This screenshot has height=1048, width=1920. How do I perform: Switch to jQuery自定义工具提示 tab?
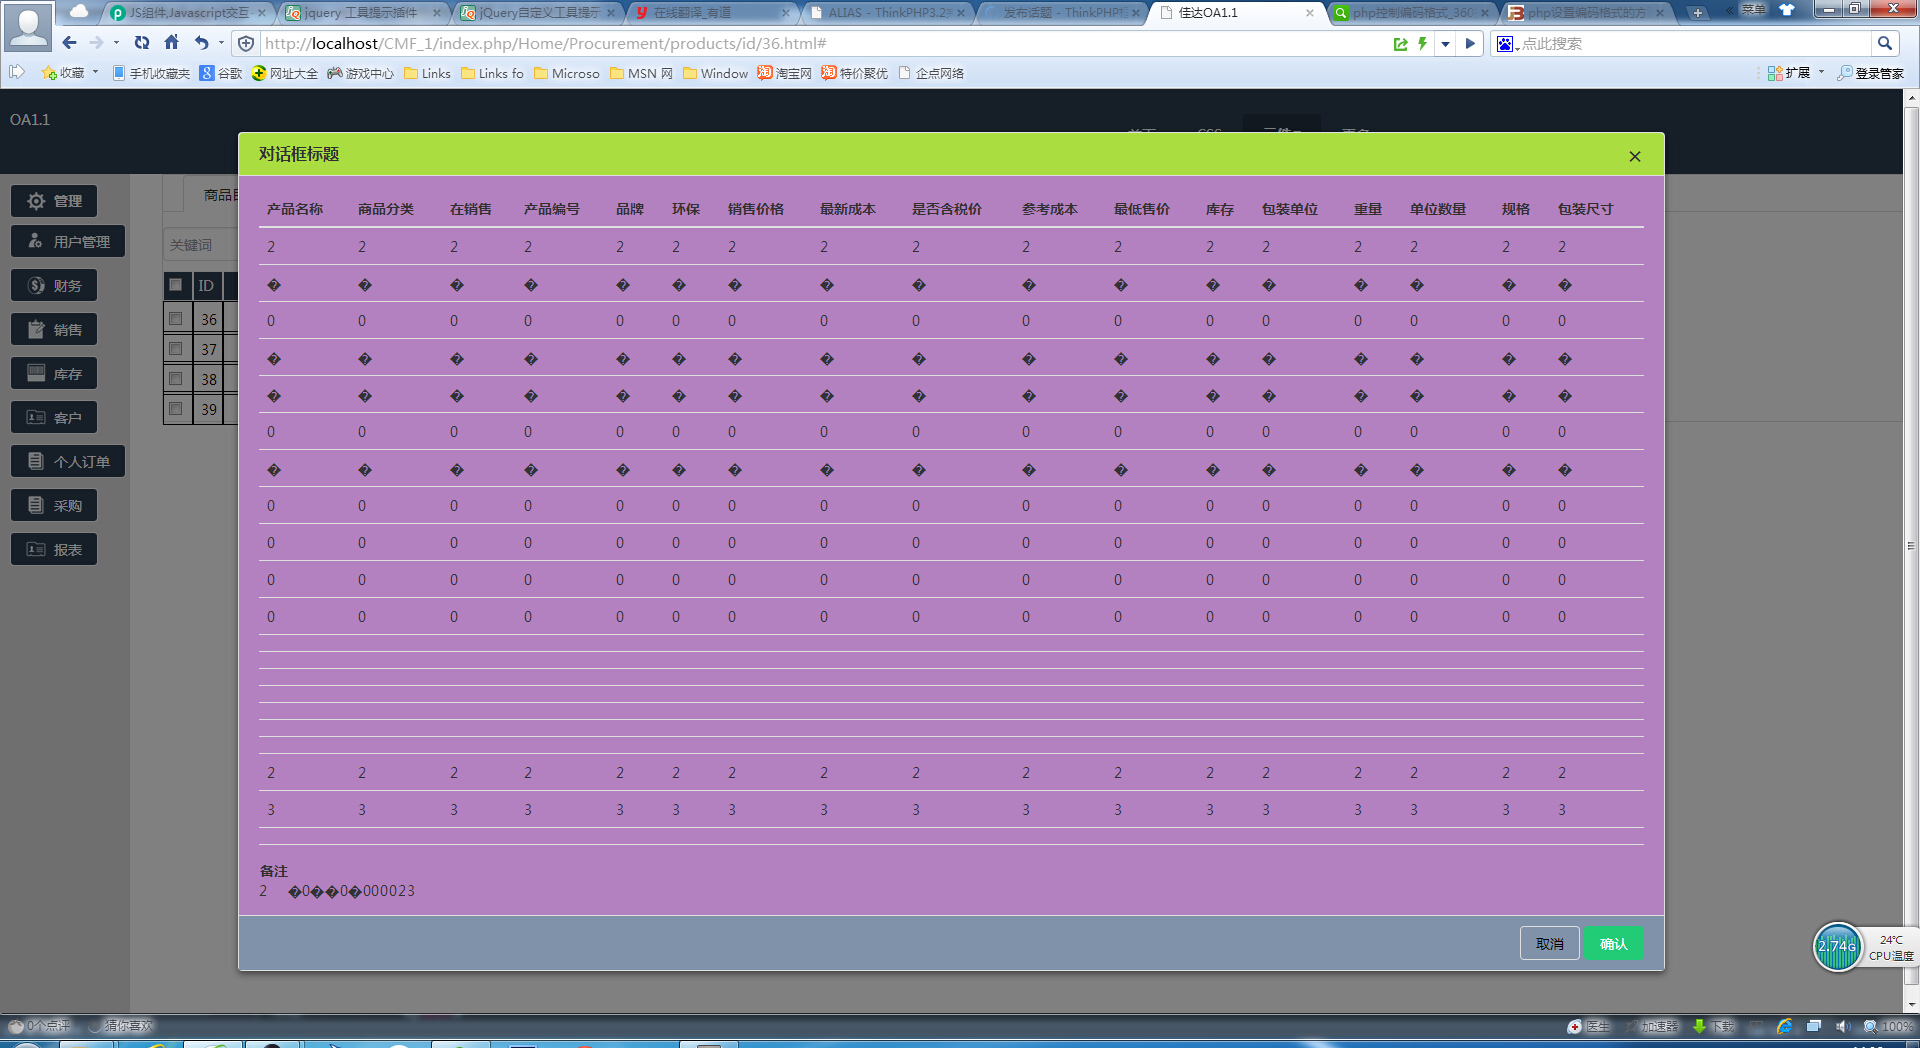coord(537,13)
